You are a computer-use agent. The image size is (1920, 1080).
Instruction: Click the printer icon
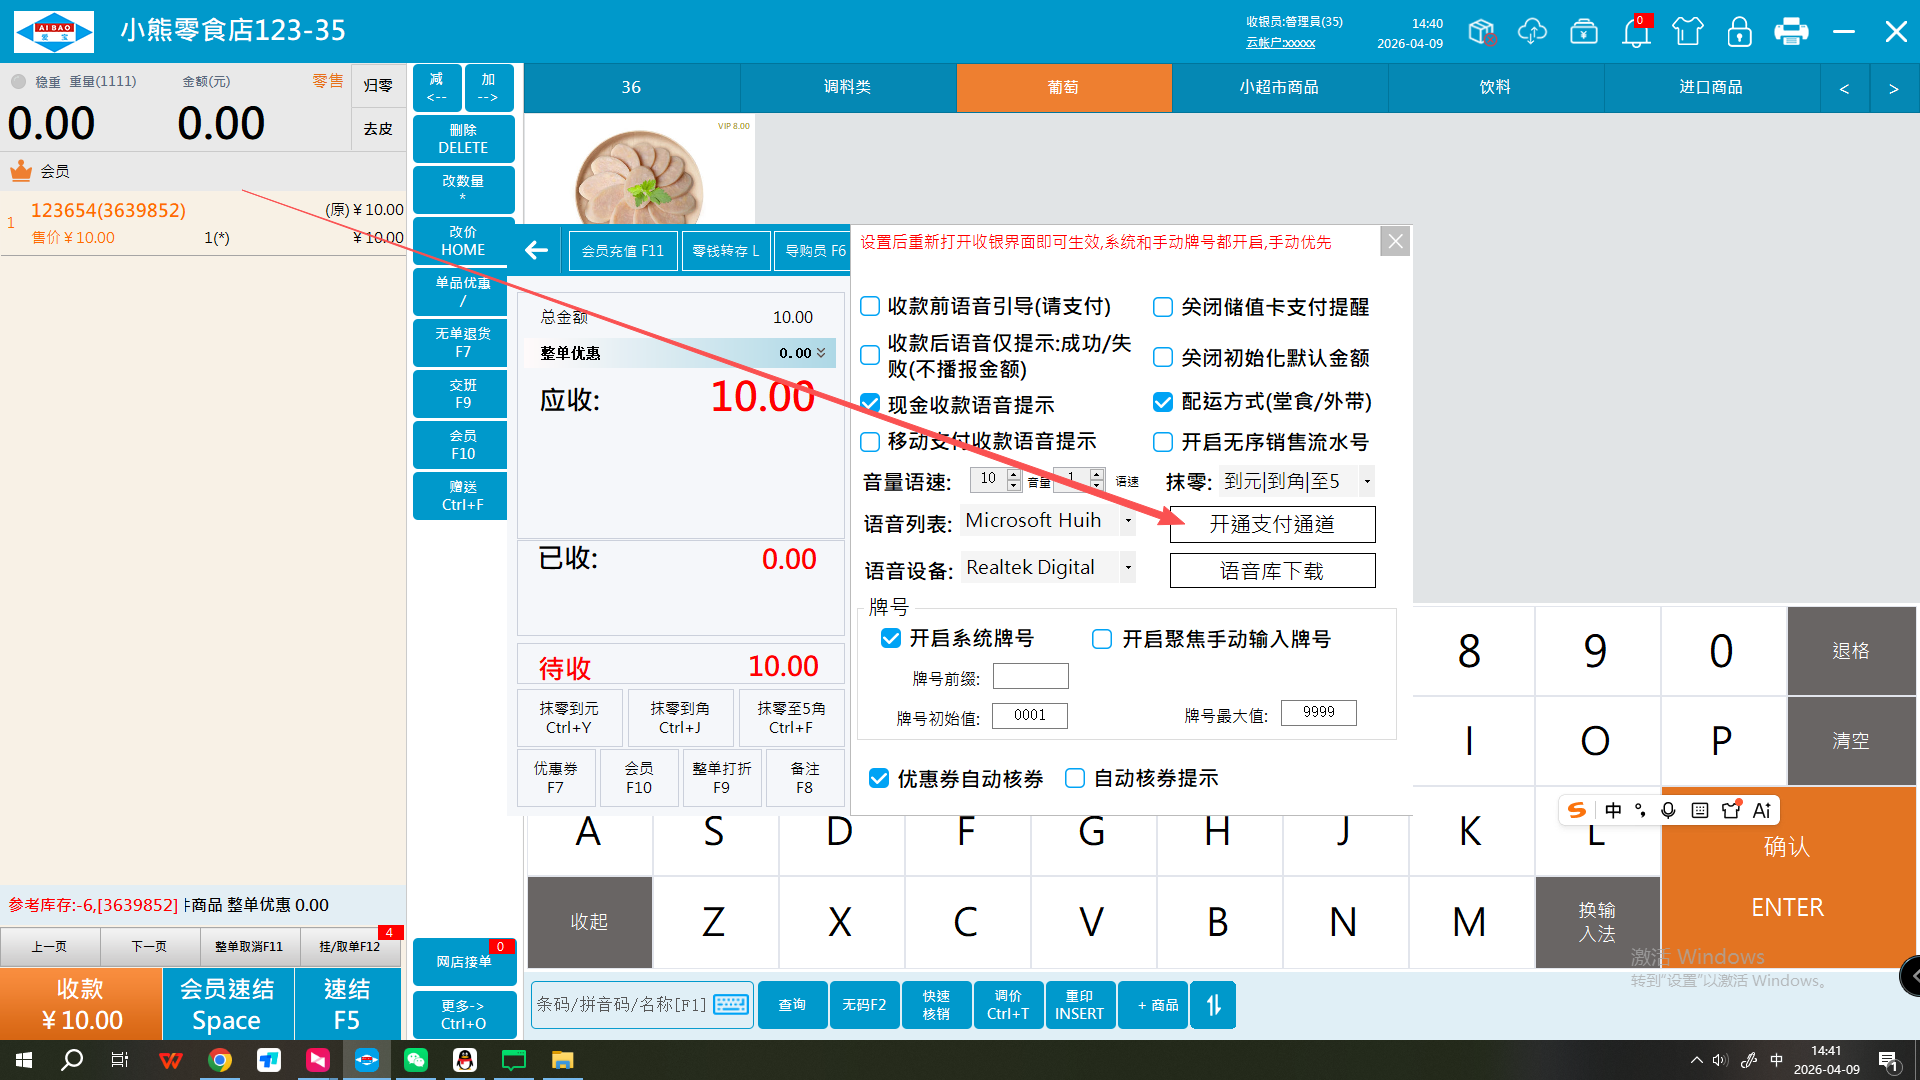[1791, 32]
